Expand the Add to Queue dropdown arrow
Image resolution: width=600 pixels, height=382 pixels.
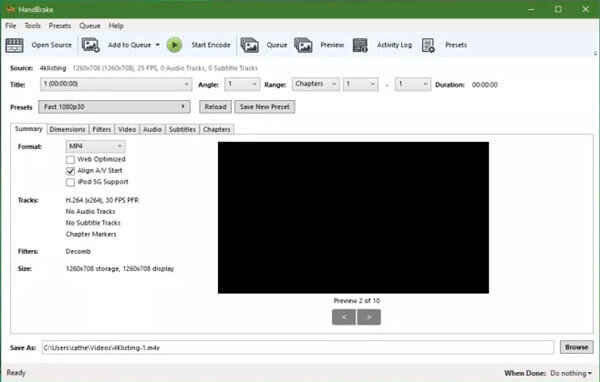[x=158, y=45]
